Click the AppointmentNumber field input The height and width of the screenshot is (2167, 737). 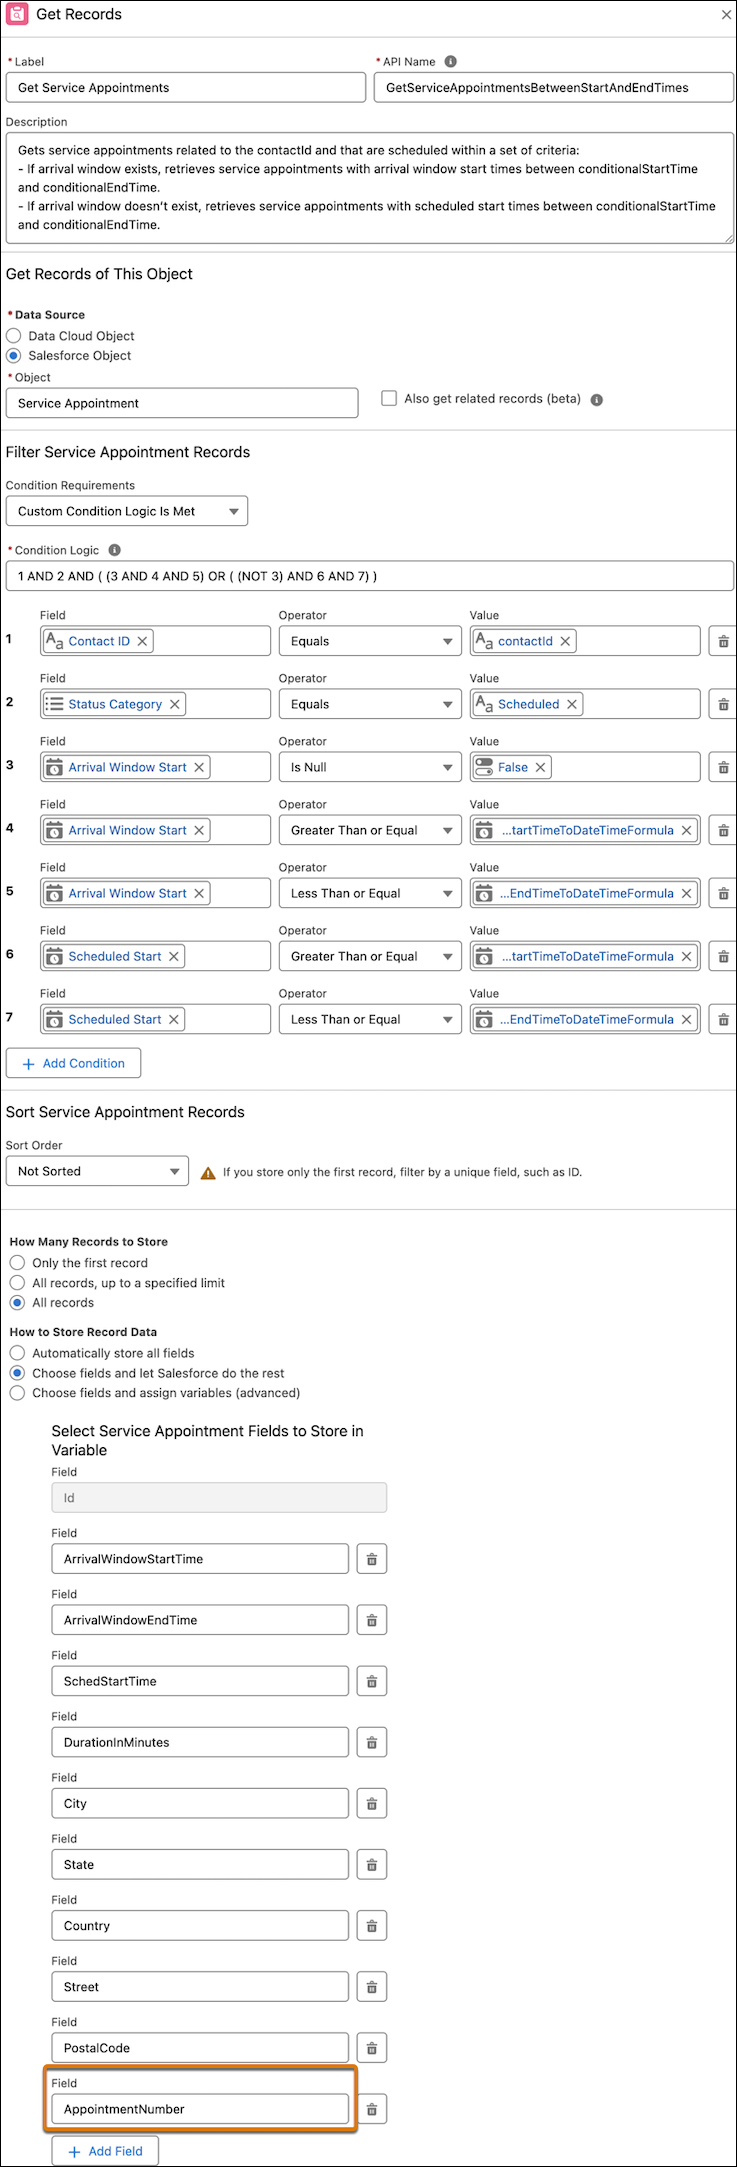pos(200,2109)
